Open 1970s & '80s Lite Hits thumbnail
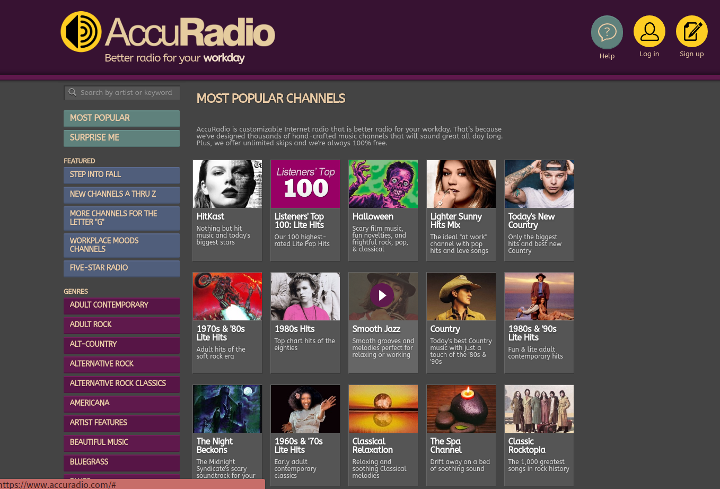This screenshot has height=489, width=720. click(227, 296)
